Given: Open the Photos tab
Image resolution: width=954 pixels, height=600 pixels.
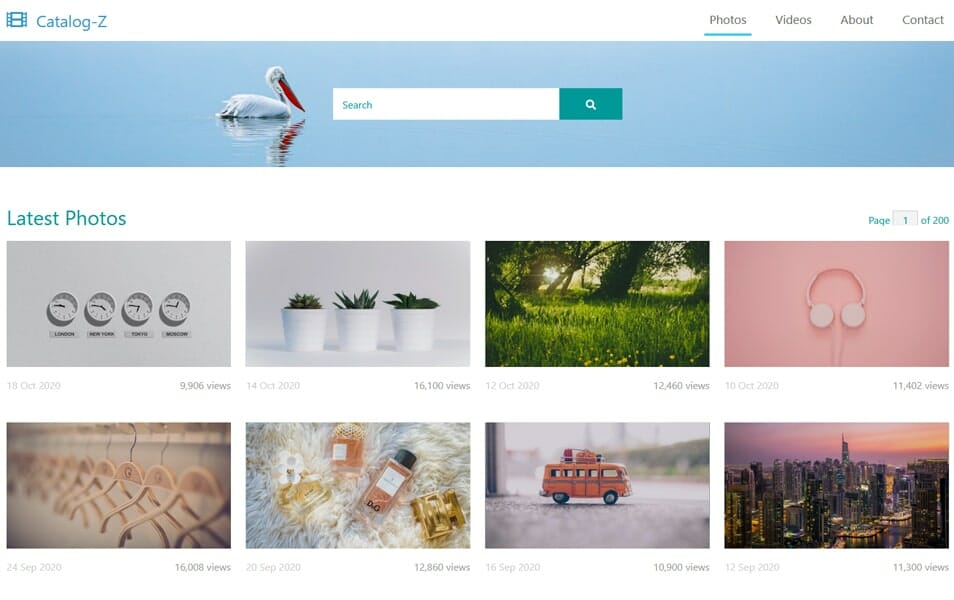Looking at the screenshot, I should [x=727, y=20].
